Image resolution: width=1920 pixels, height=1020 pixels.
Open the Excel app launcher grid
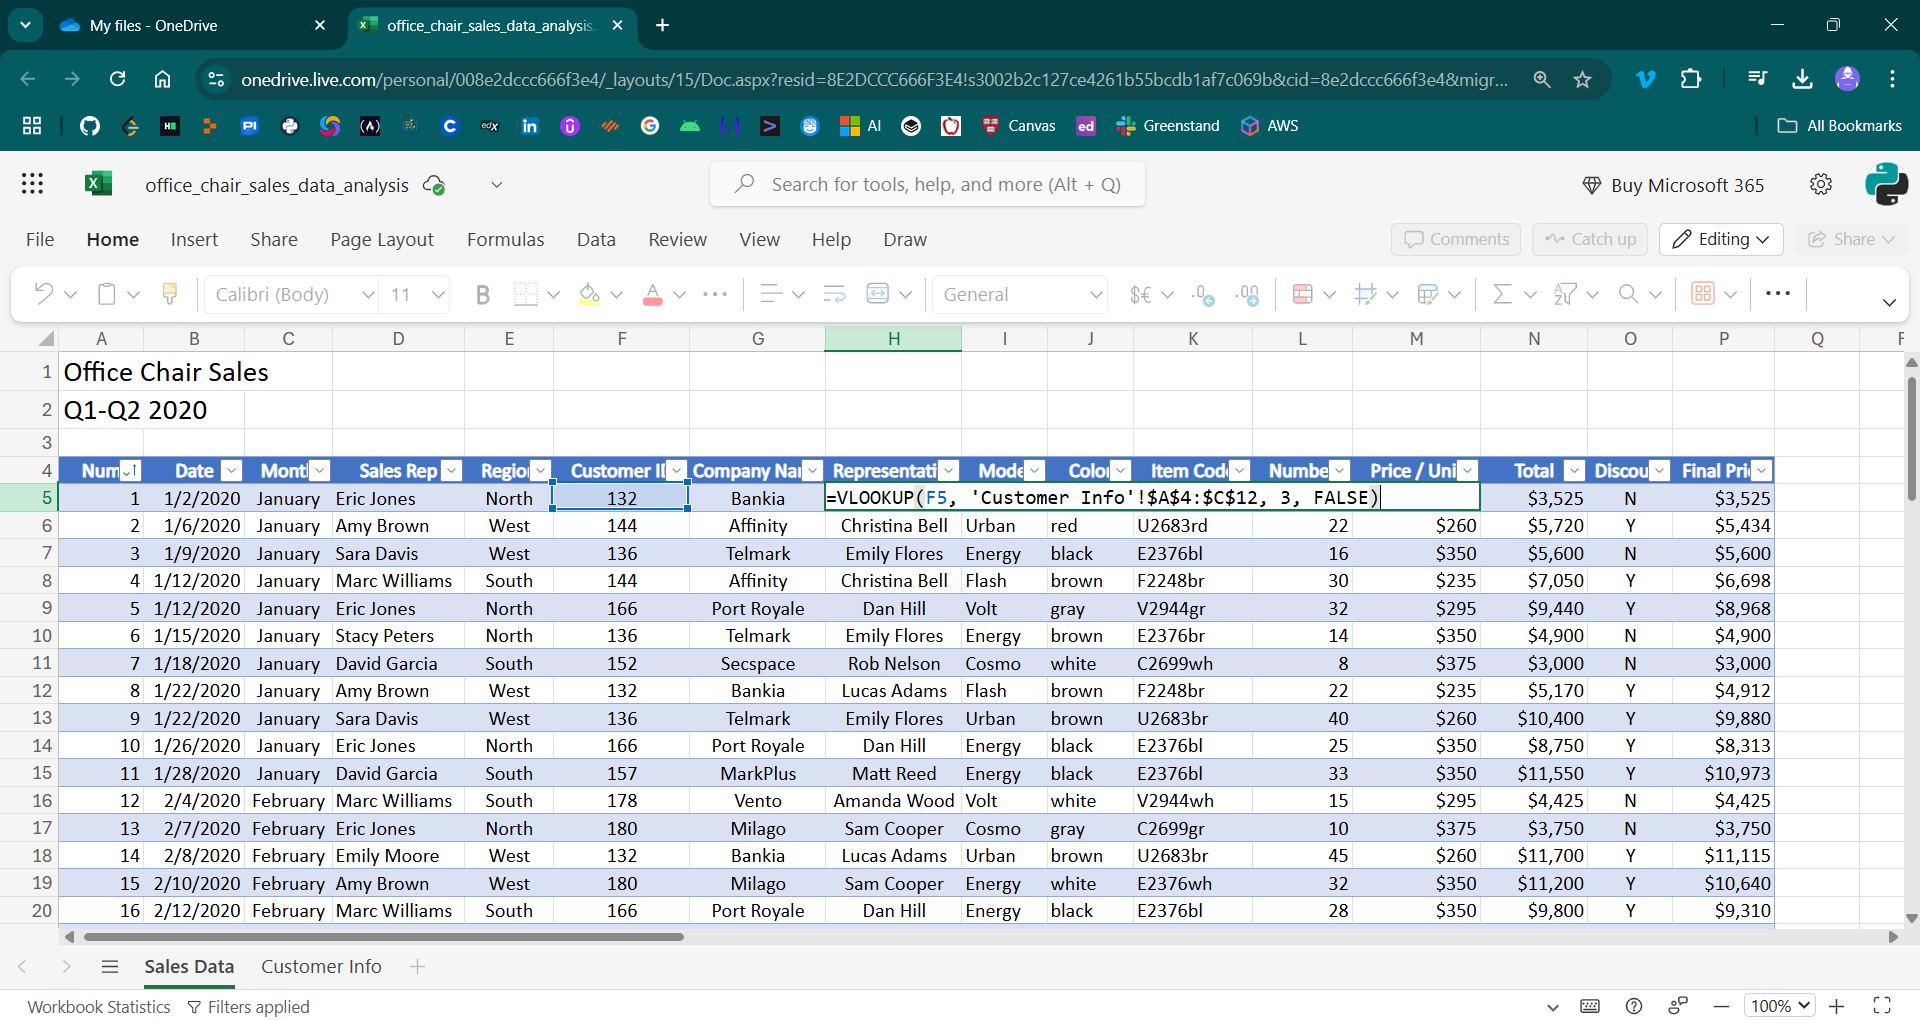click(32, 184)
